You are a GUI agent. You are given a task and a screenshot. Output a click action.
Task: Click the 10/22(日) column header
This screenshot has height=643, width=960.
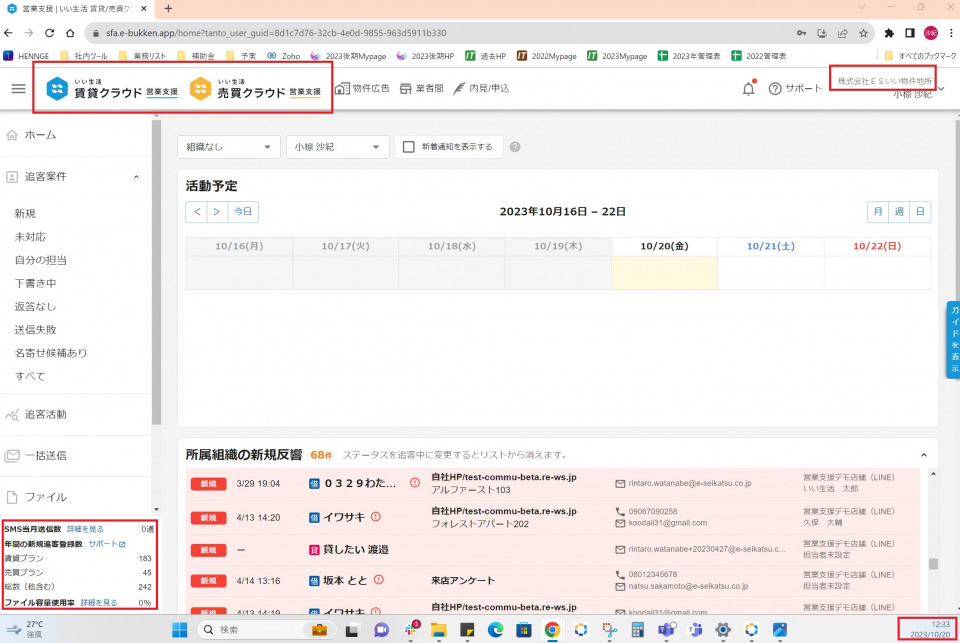(877, 246)
